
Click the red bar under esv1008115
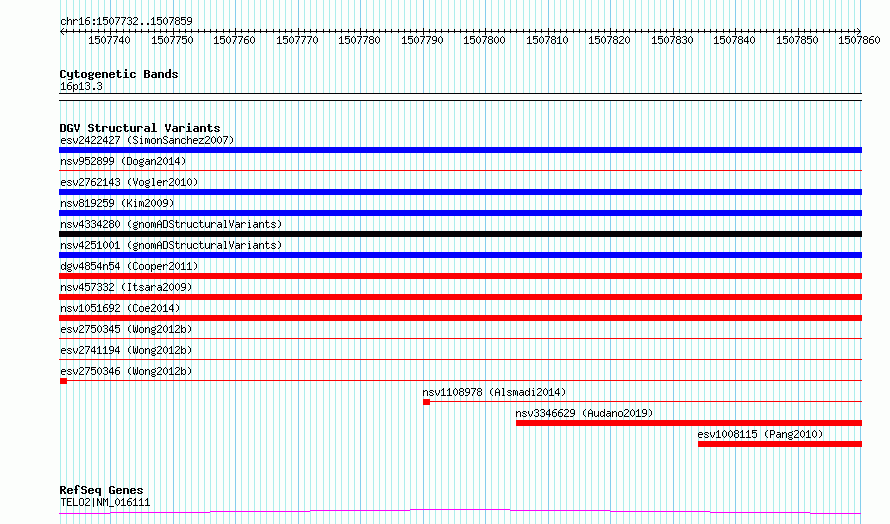point(780,444)
